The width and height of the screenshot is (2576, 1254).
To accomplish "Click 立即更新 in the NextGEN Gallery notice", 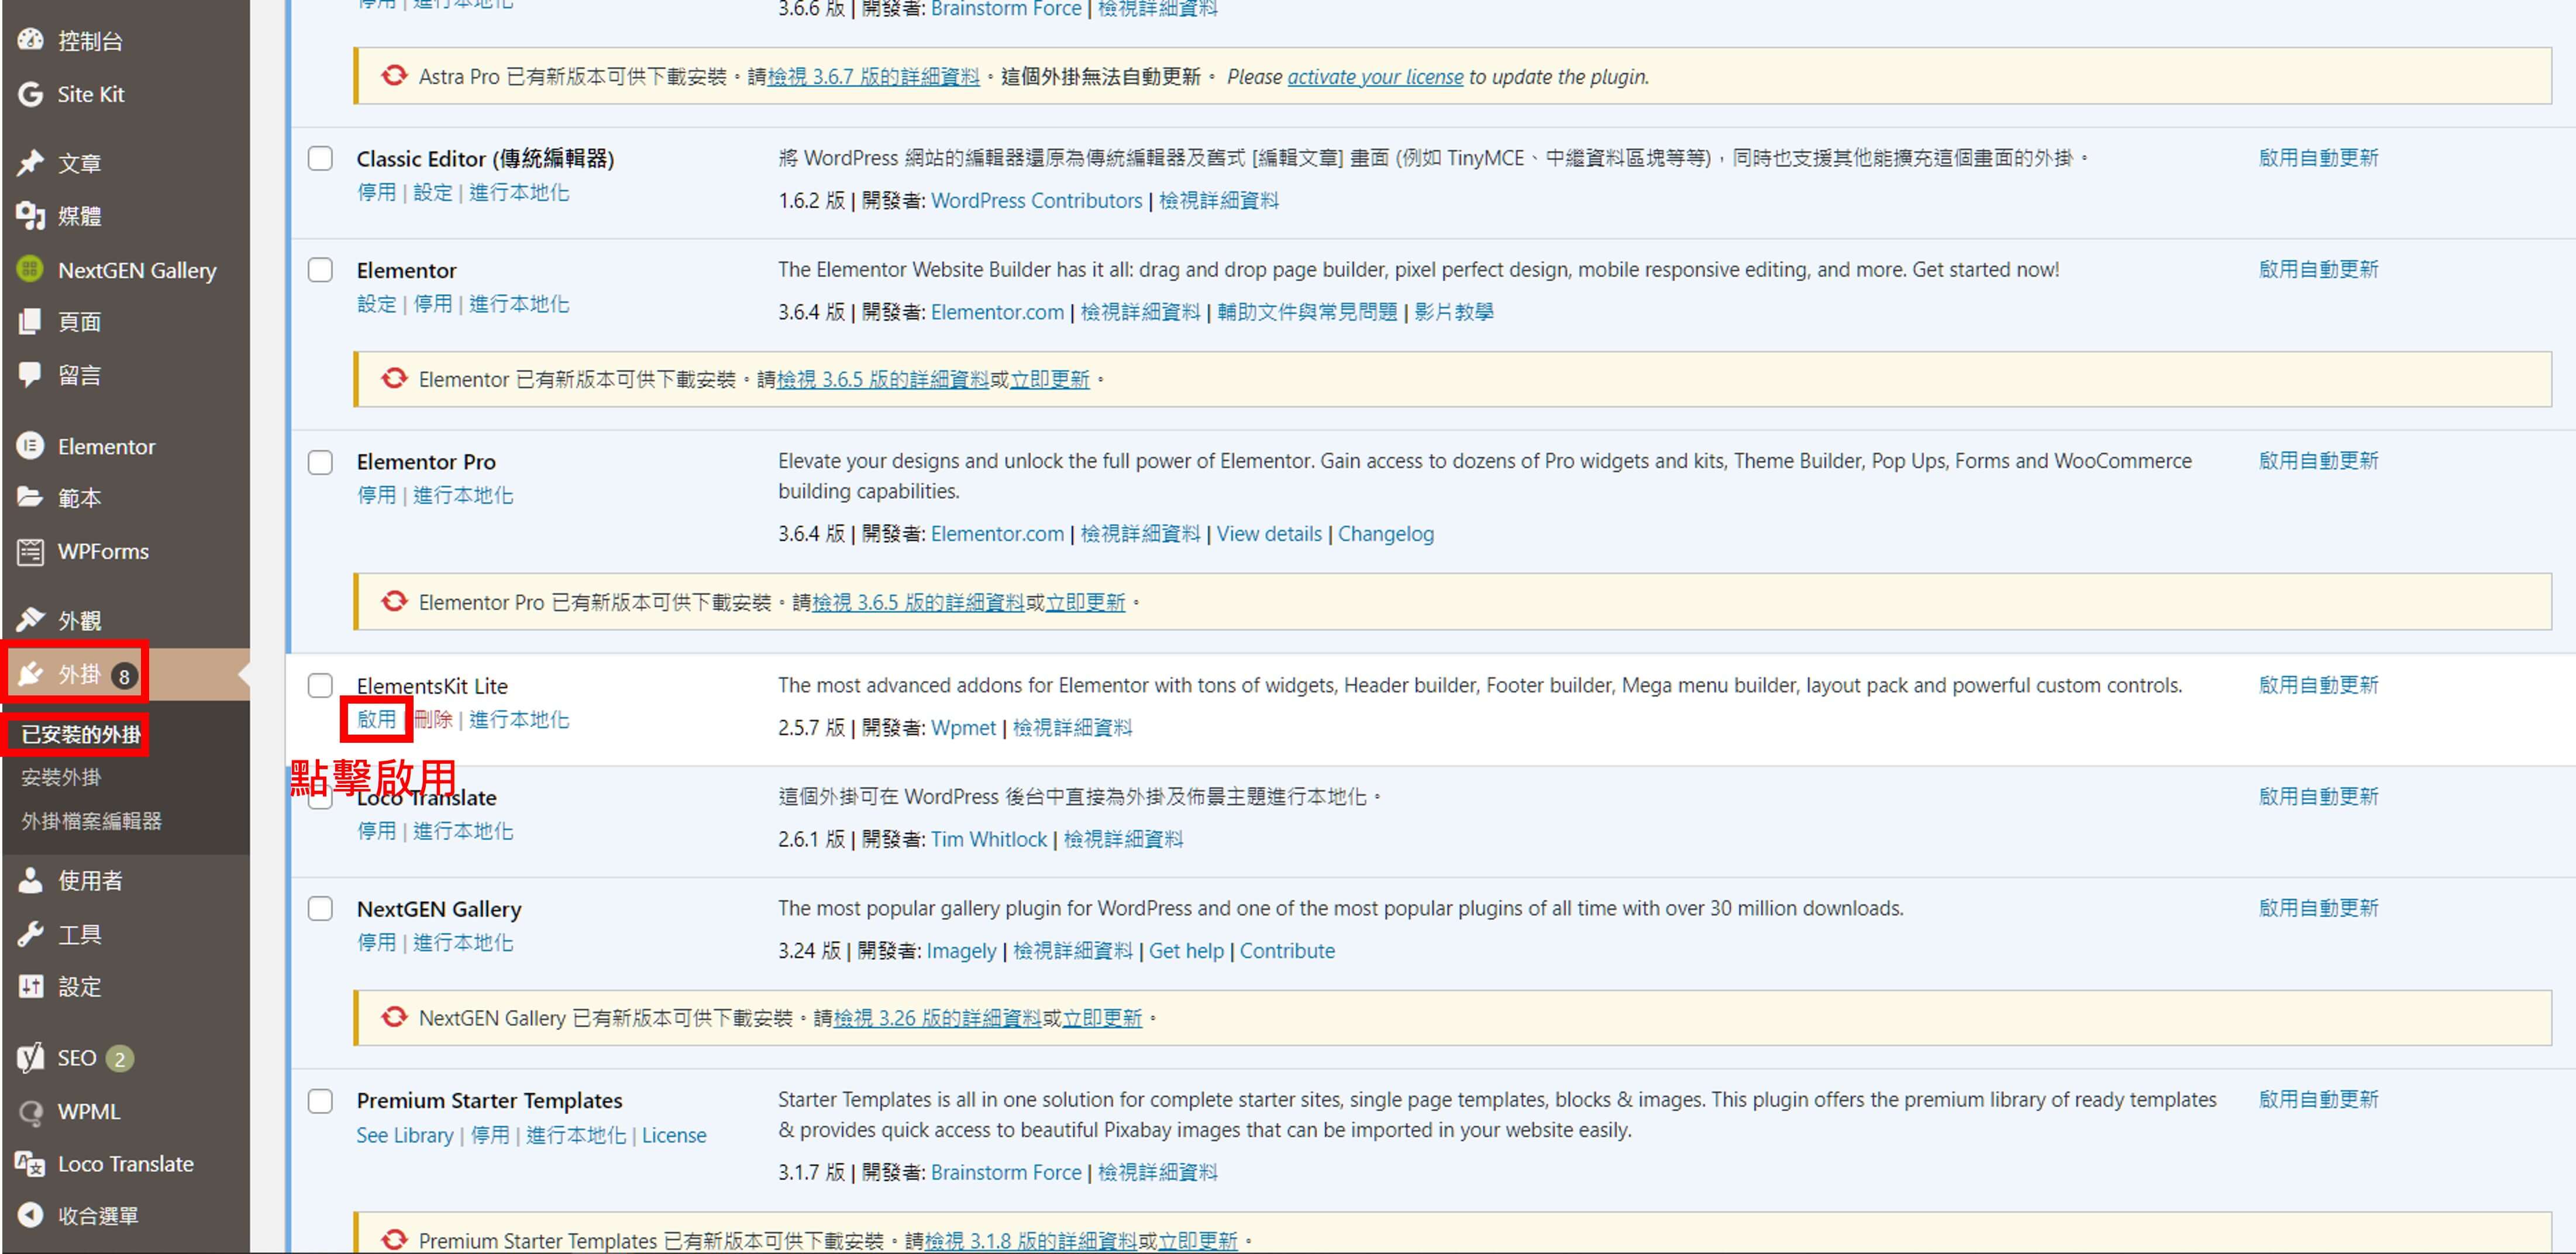I will pyautogui.click(x=1102, y=1018).
